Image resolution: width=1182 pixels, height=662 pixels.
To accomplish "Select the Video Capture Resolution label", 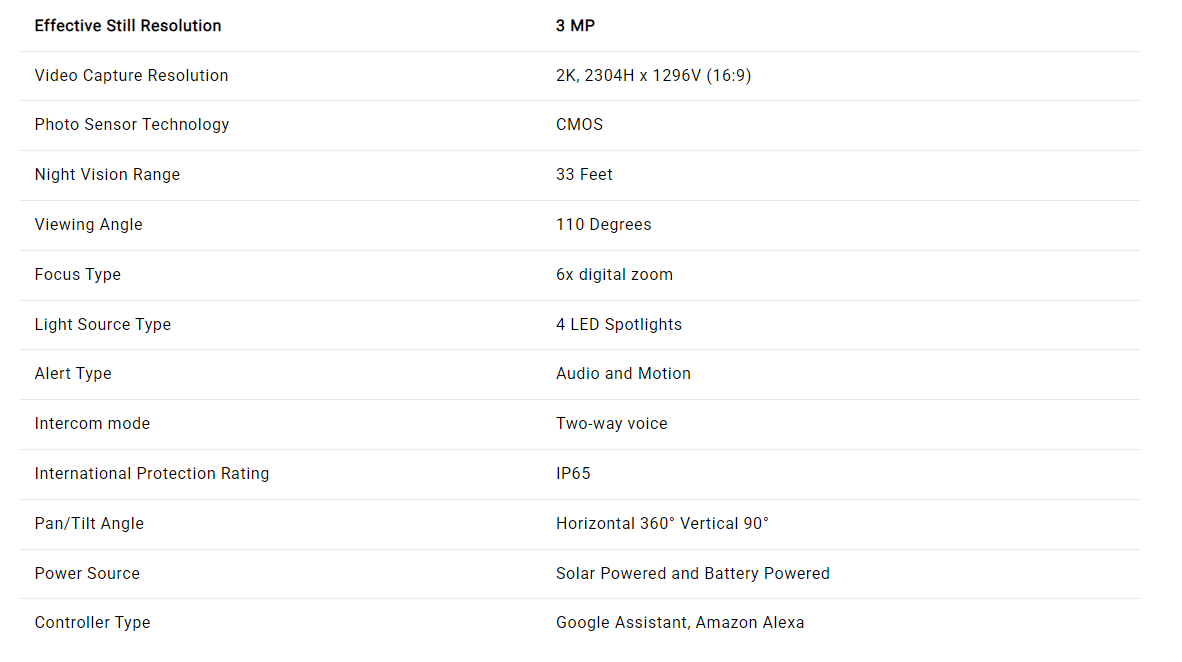I will (131, 76).
